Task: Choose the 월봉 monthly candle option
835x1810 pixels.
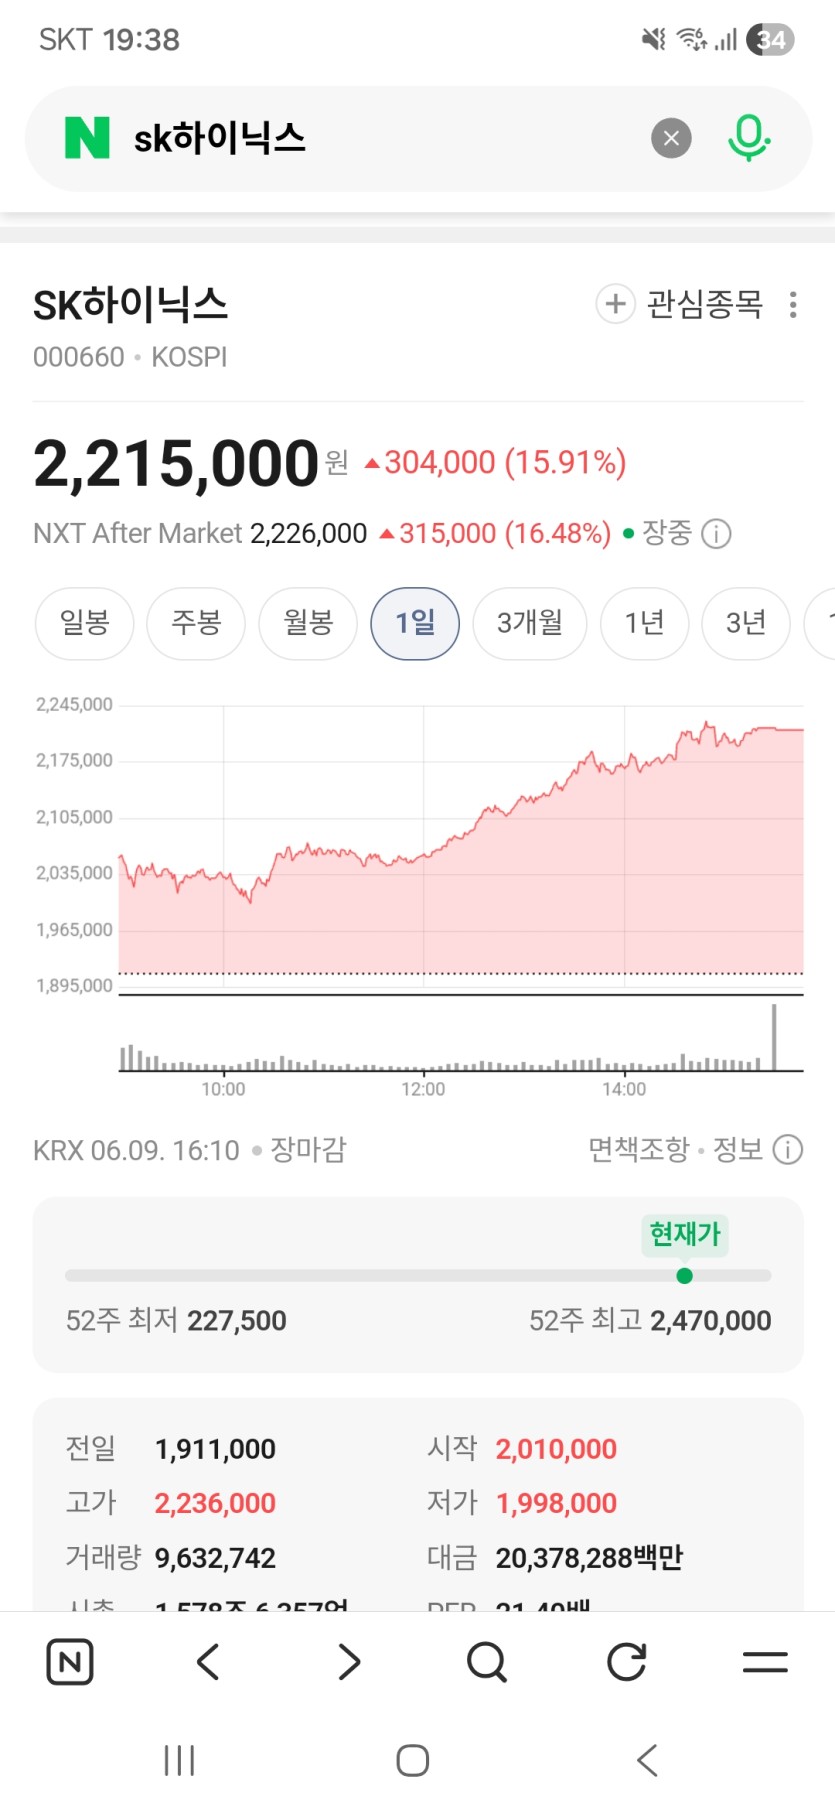Action: point(308,623)
